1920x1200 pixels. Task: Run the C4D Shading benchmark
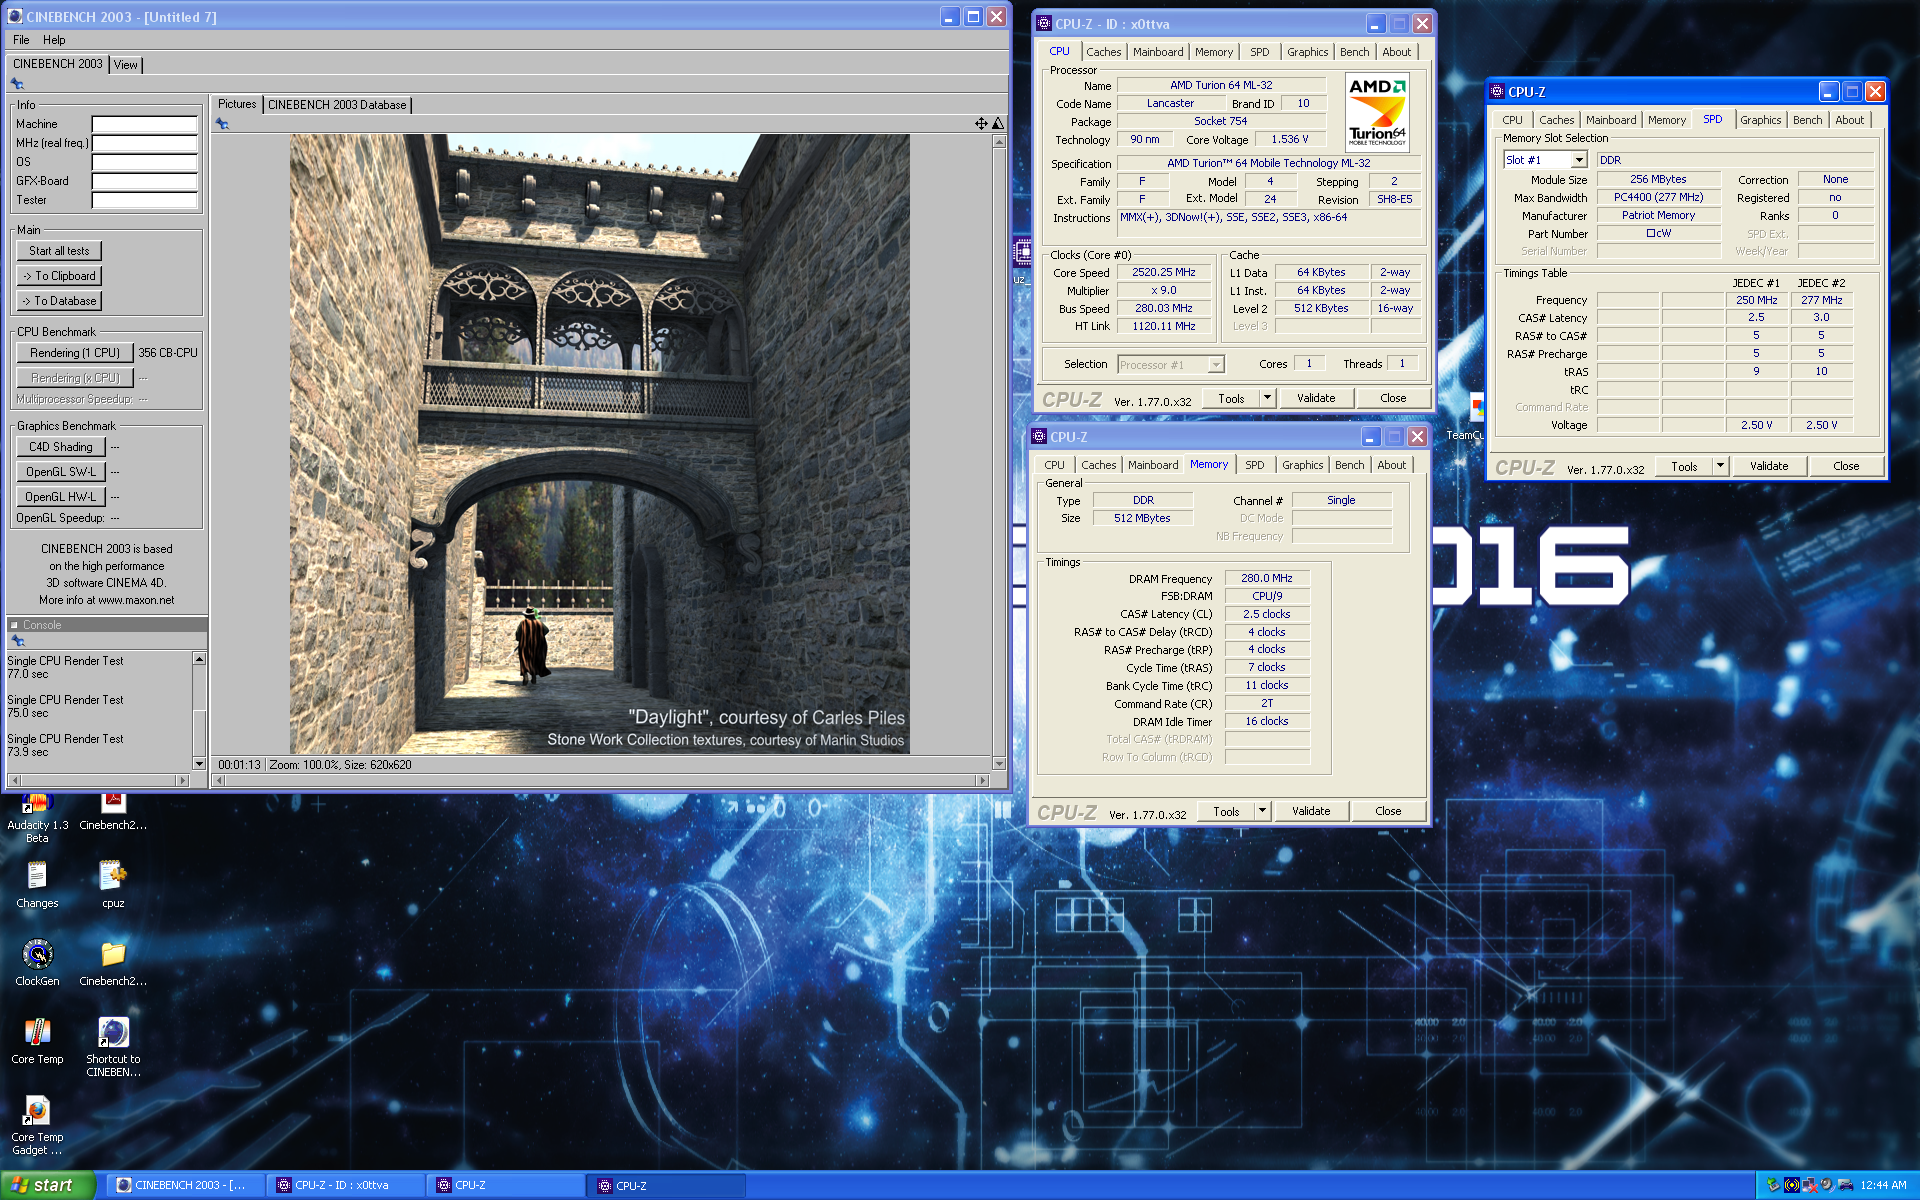61,447
